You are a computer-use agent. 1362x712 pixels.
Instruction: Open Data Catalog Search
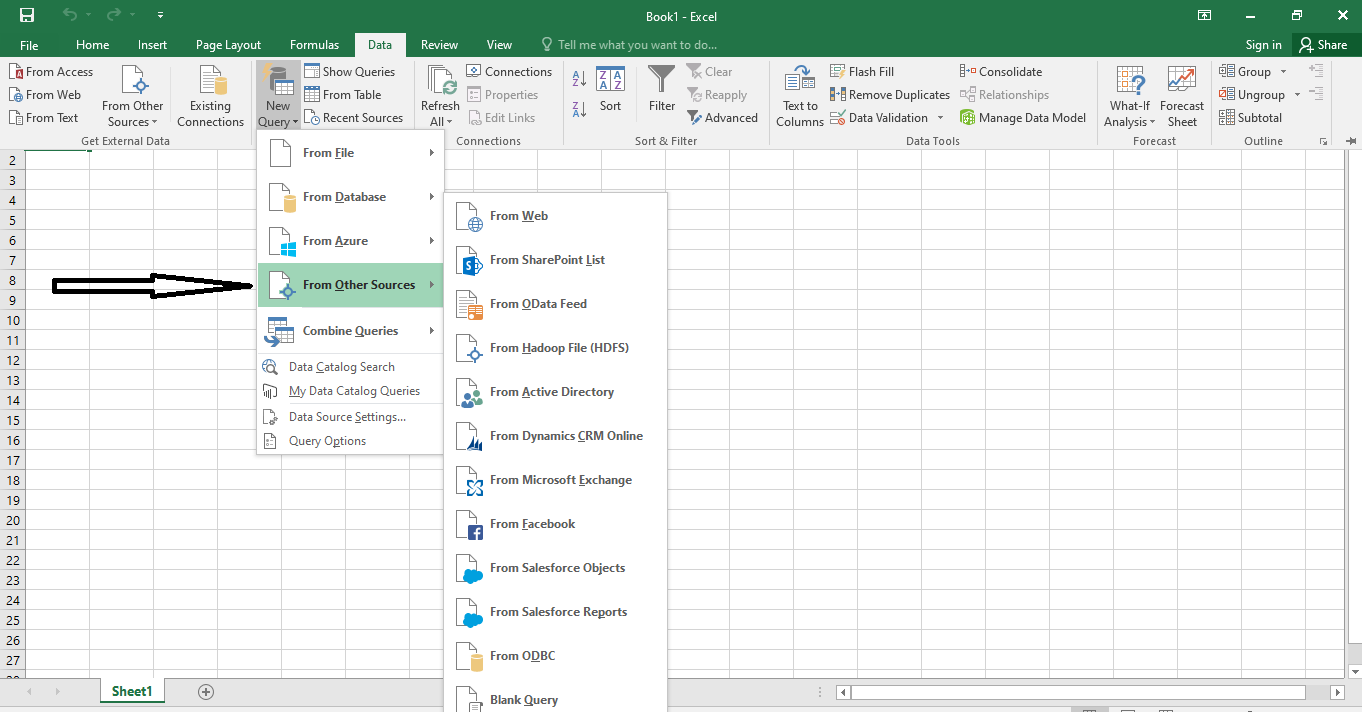pos(340,366)
